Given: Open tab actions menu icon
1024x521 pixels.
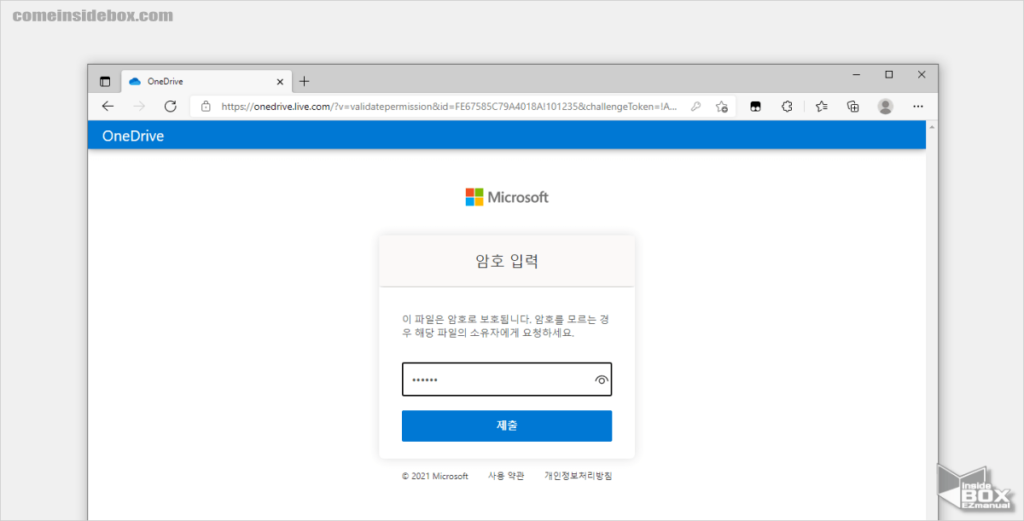Looking at the screenshot, I should click(105, 81).
